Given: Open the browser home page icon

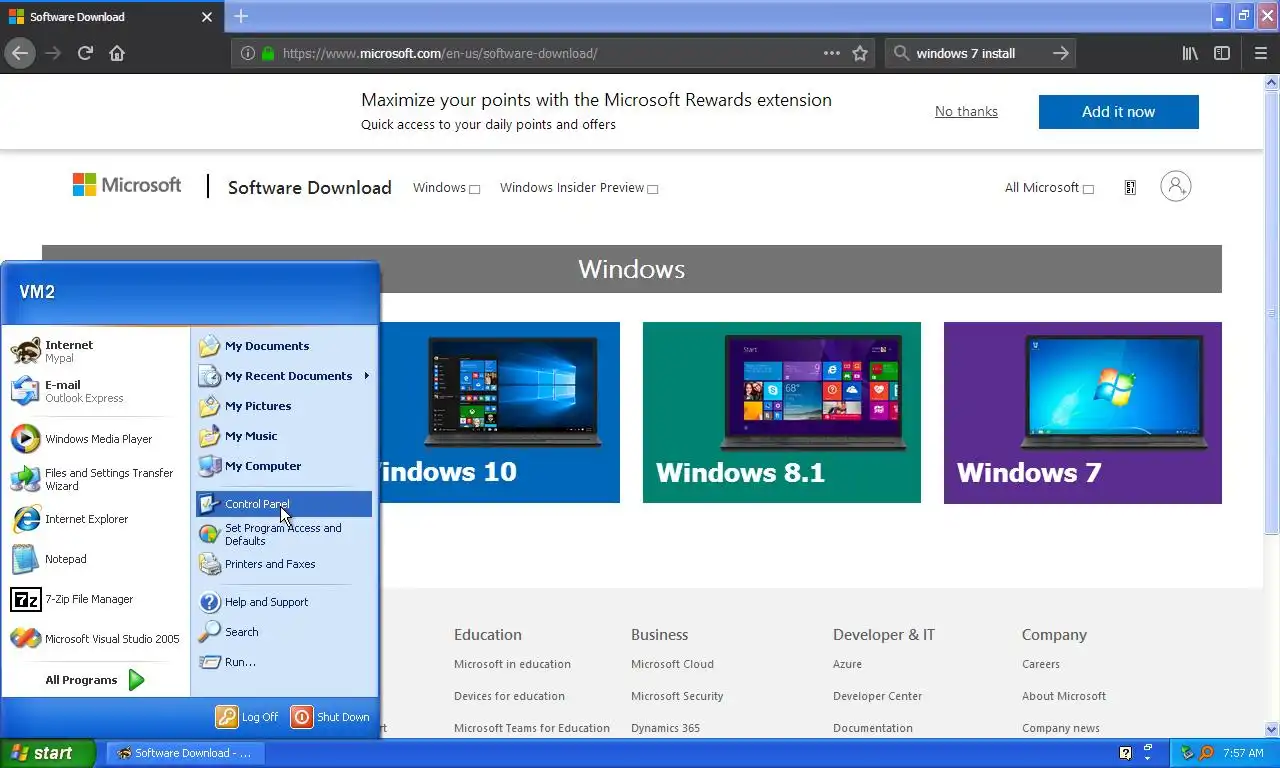Looking at the screenshot, I should click(117, 53).
